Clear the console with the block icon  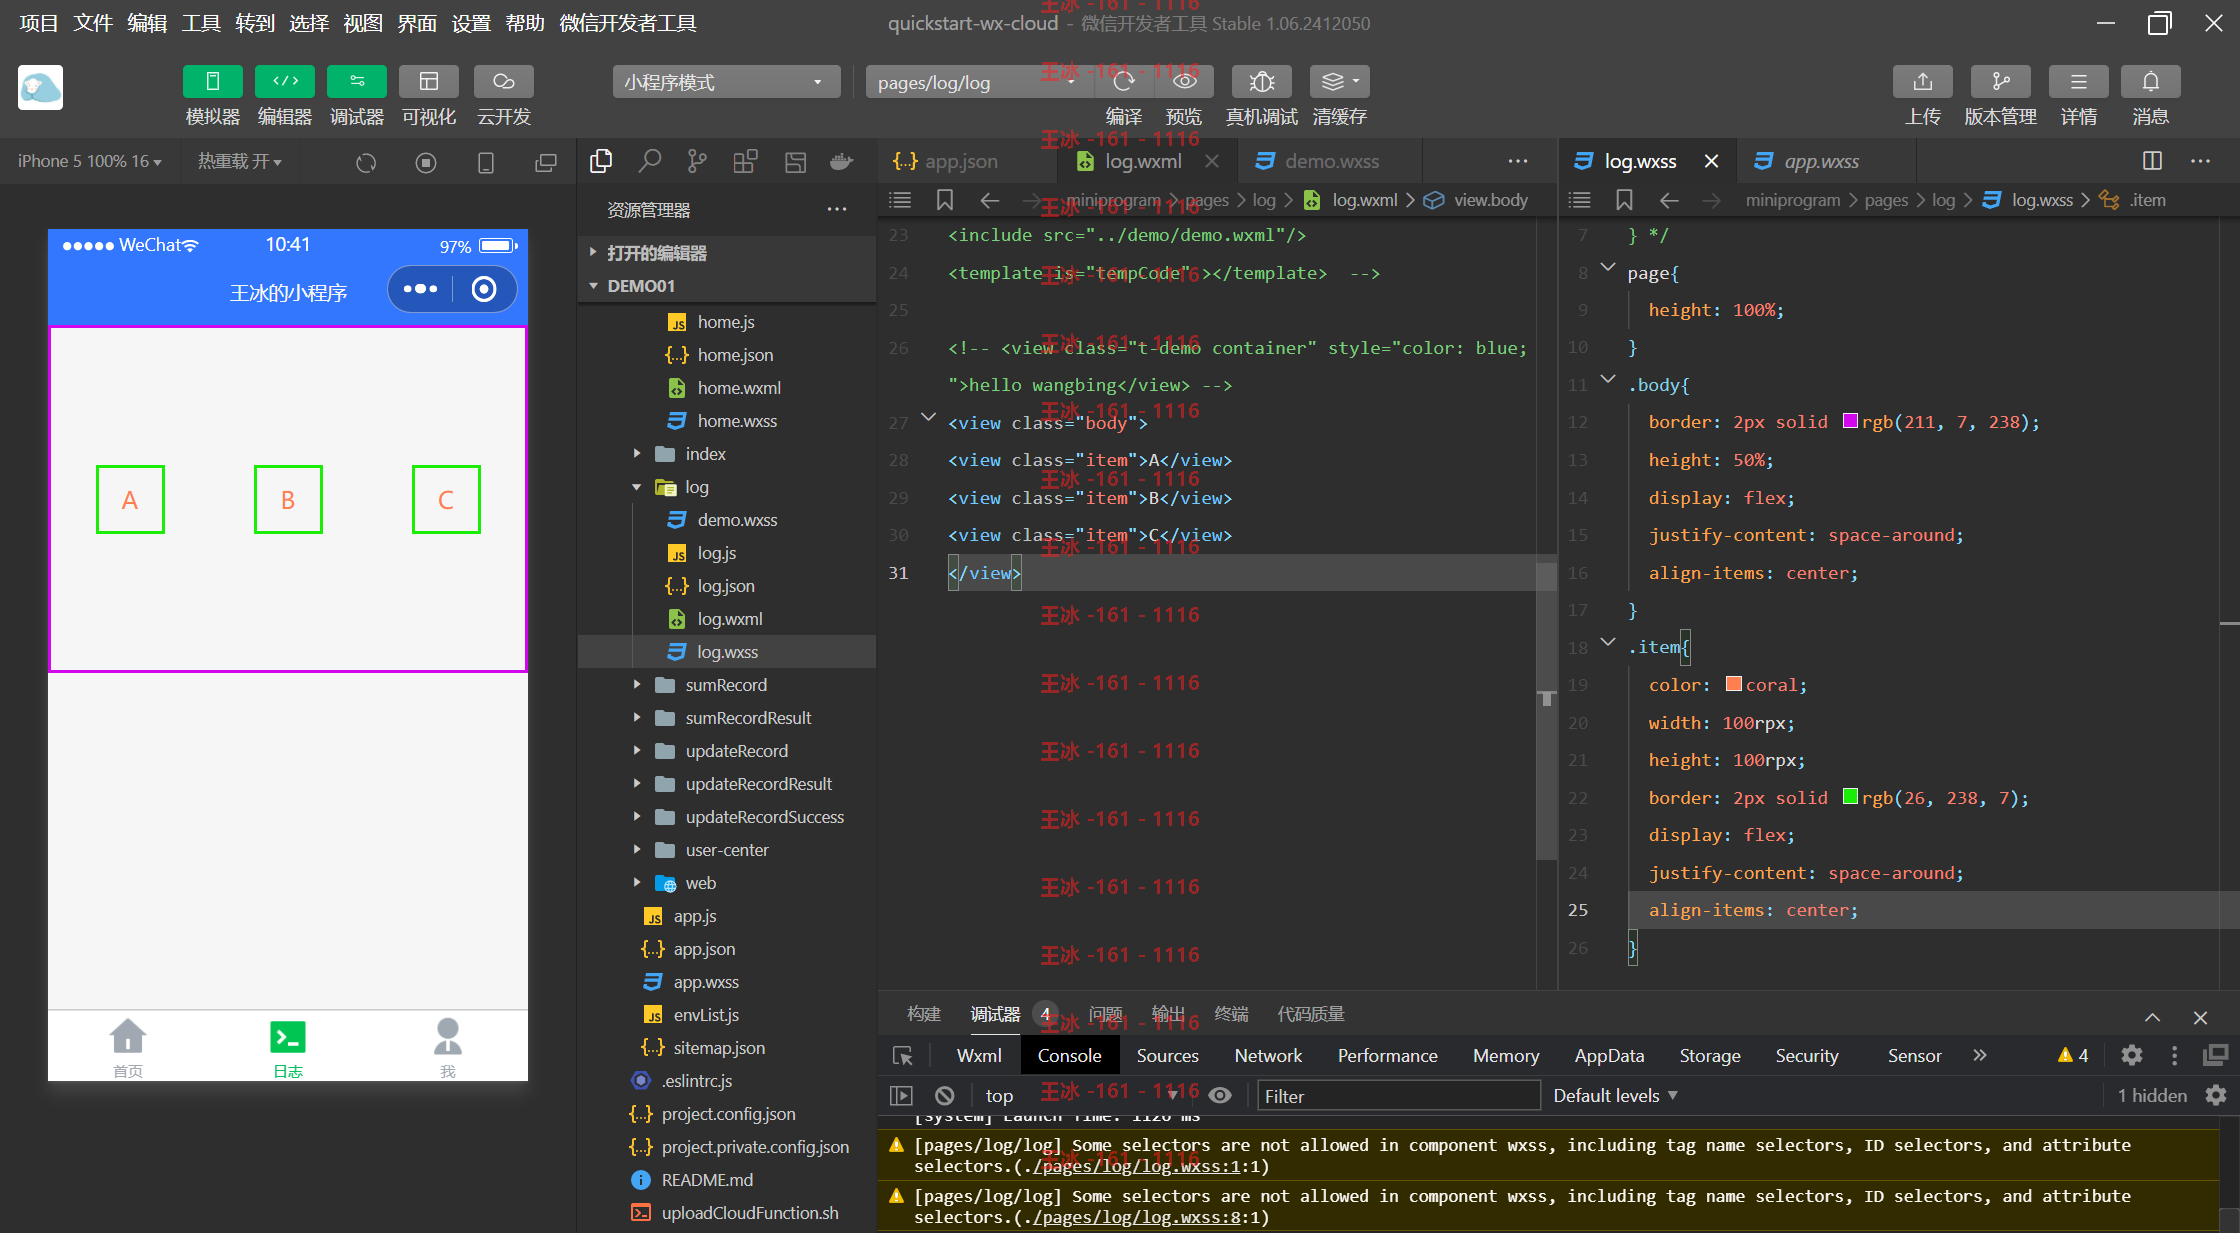coord(944,1096)
